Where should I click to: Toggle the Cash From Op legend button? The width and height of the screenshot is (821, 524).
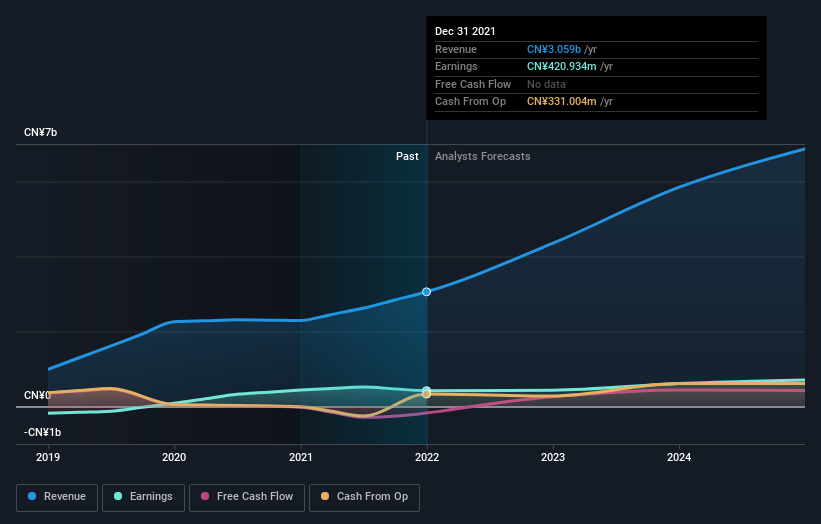tap(364, 497)
